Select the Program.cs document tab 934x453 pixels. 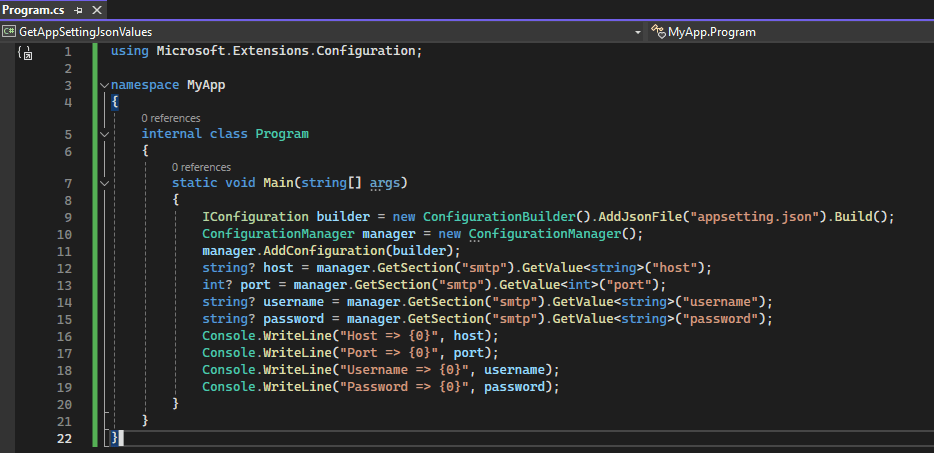(34, 9)
